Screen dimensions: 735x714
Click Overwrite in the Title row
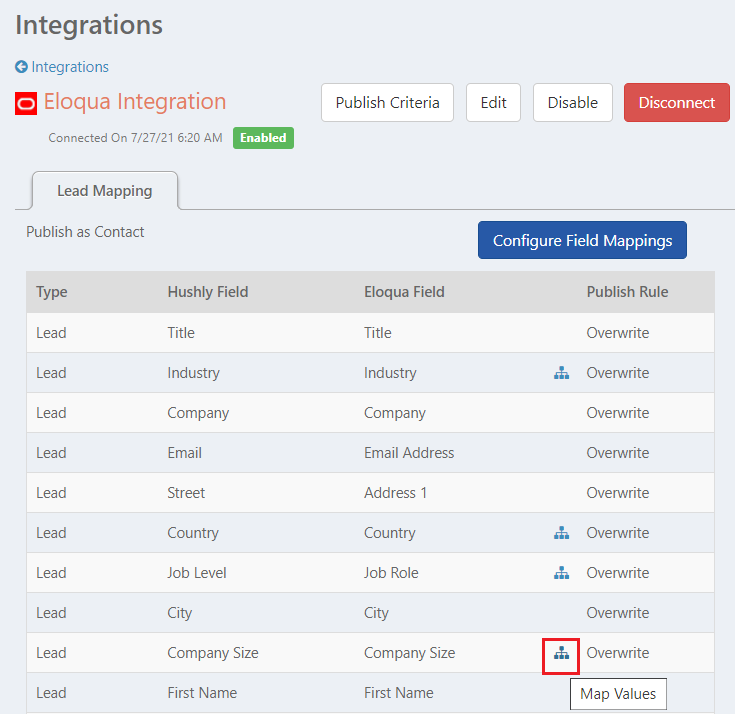pos(618,333)
